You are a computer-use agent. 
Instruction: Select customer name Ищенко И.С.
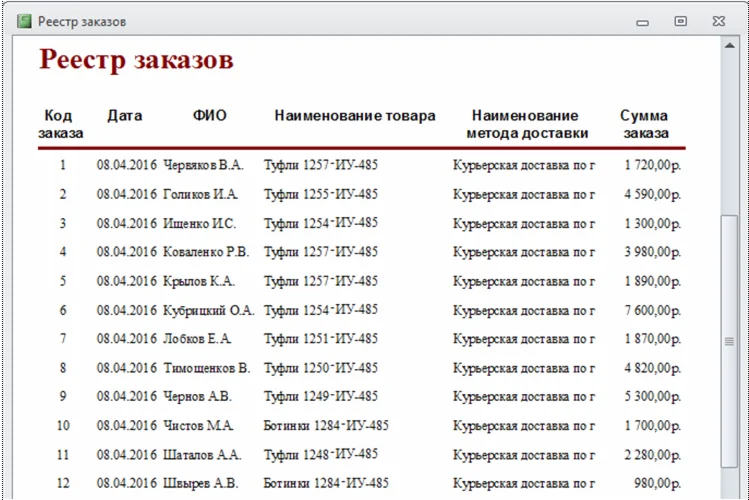click(200, 223)
